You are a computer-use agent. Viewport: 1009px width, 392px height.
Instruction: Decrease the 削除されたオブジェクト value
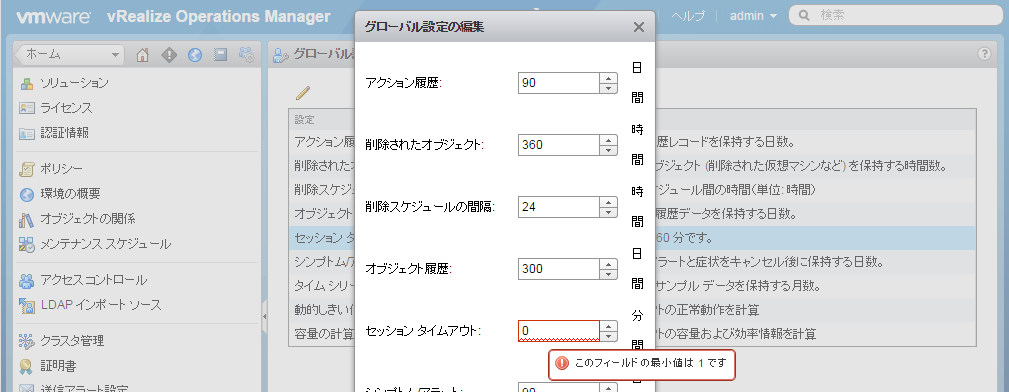tap(608, 150)
